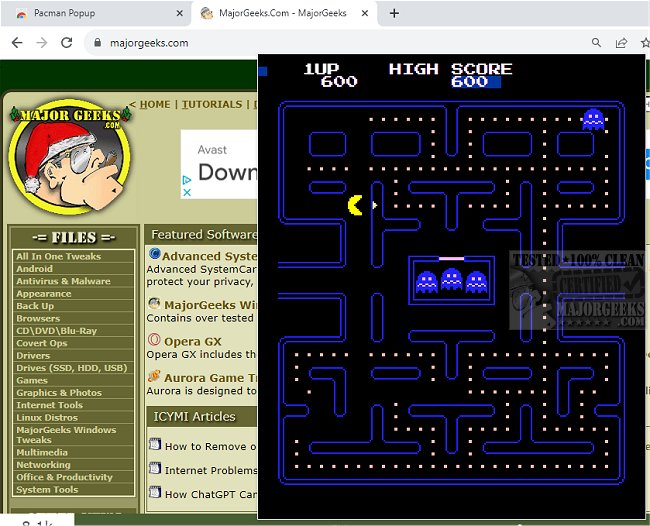Click the 1UP score of 600
The width and height of the screenshot is (650, 526).
tap(339, 81)
